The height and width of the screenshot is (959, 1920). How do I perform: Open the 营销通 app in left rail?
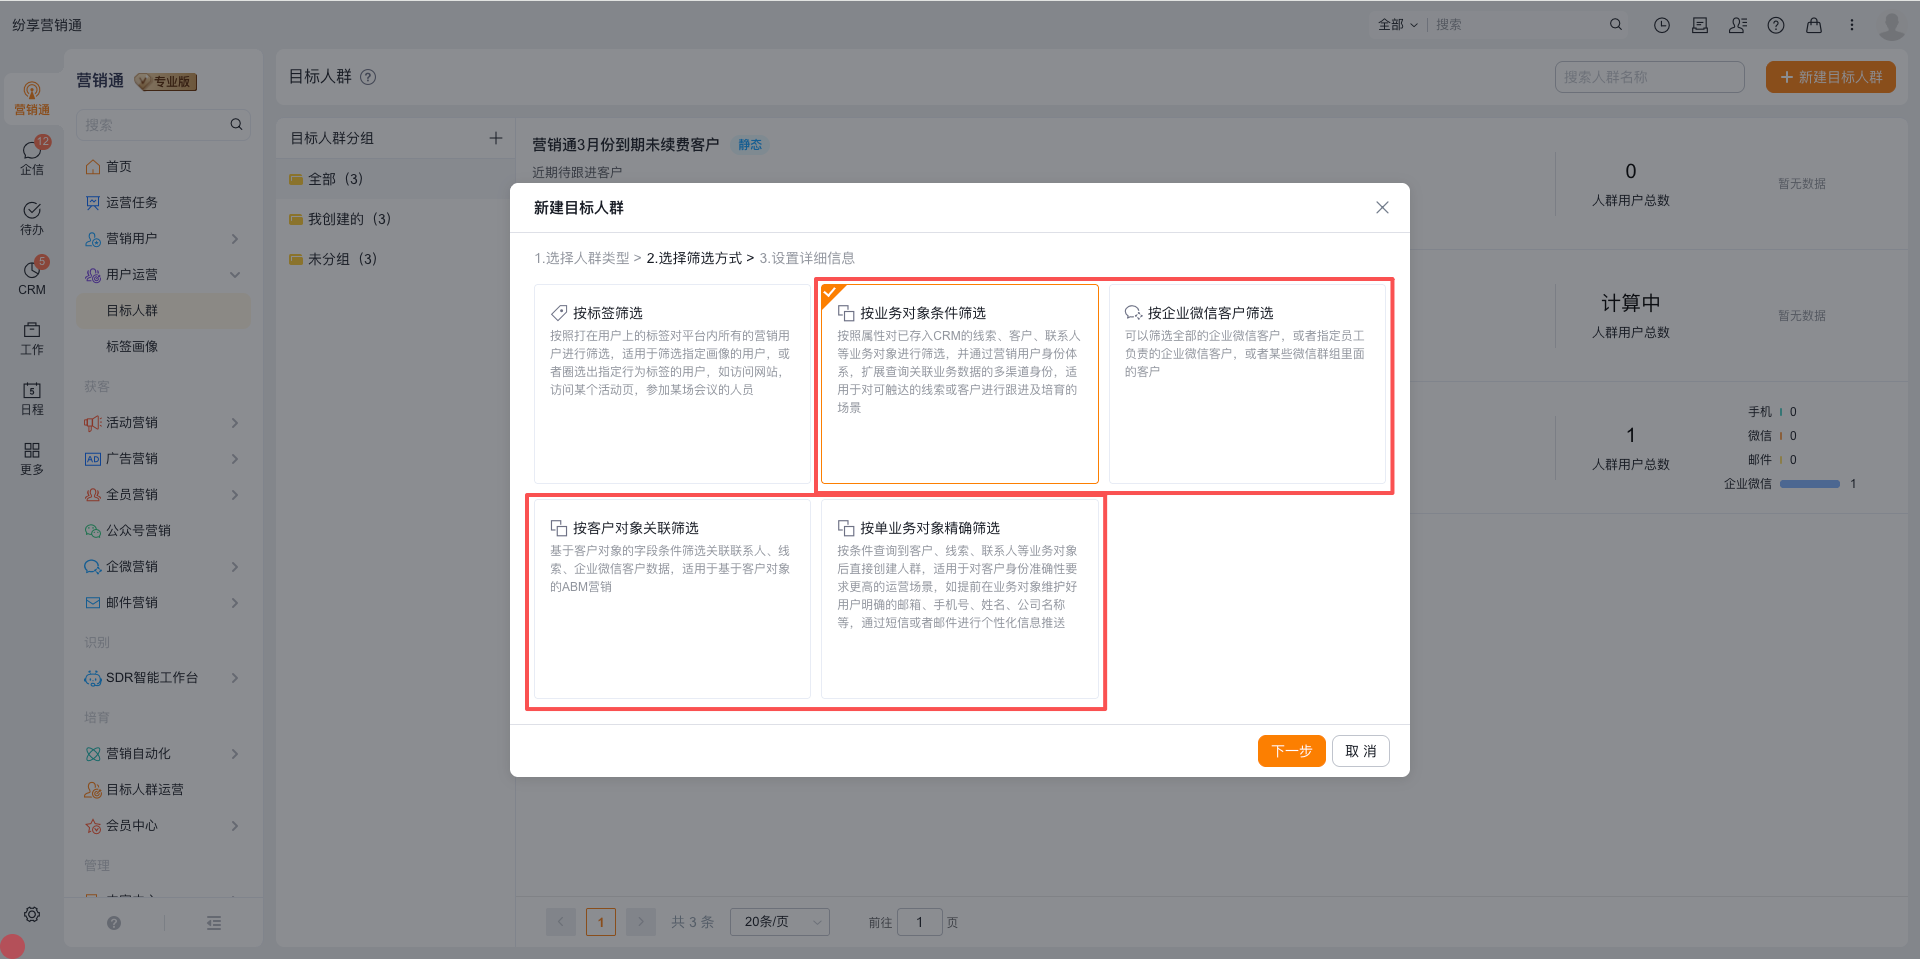click(32, 98)
